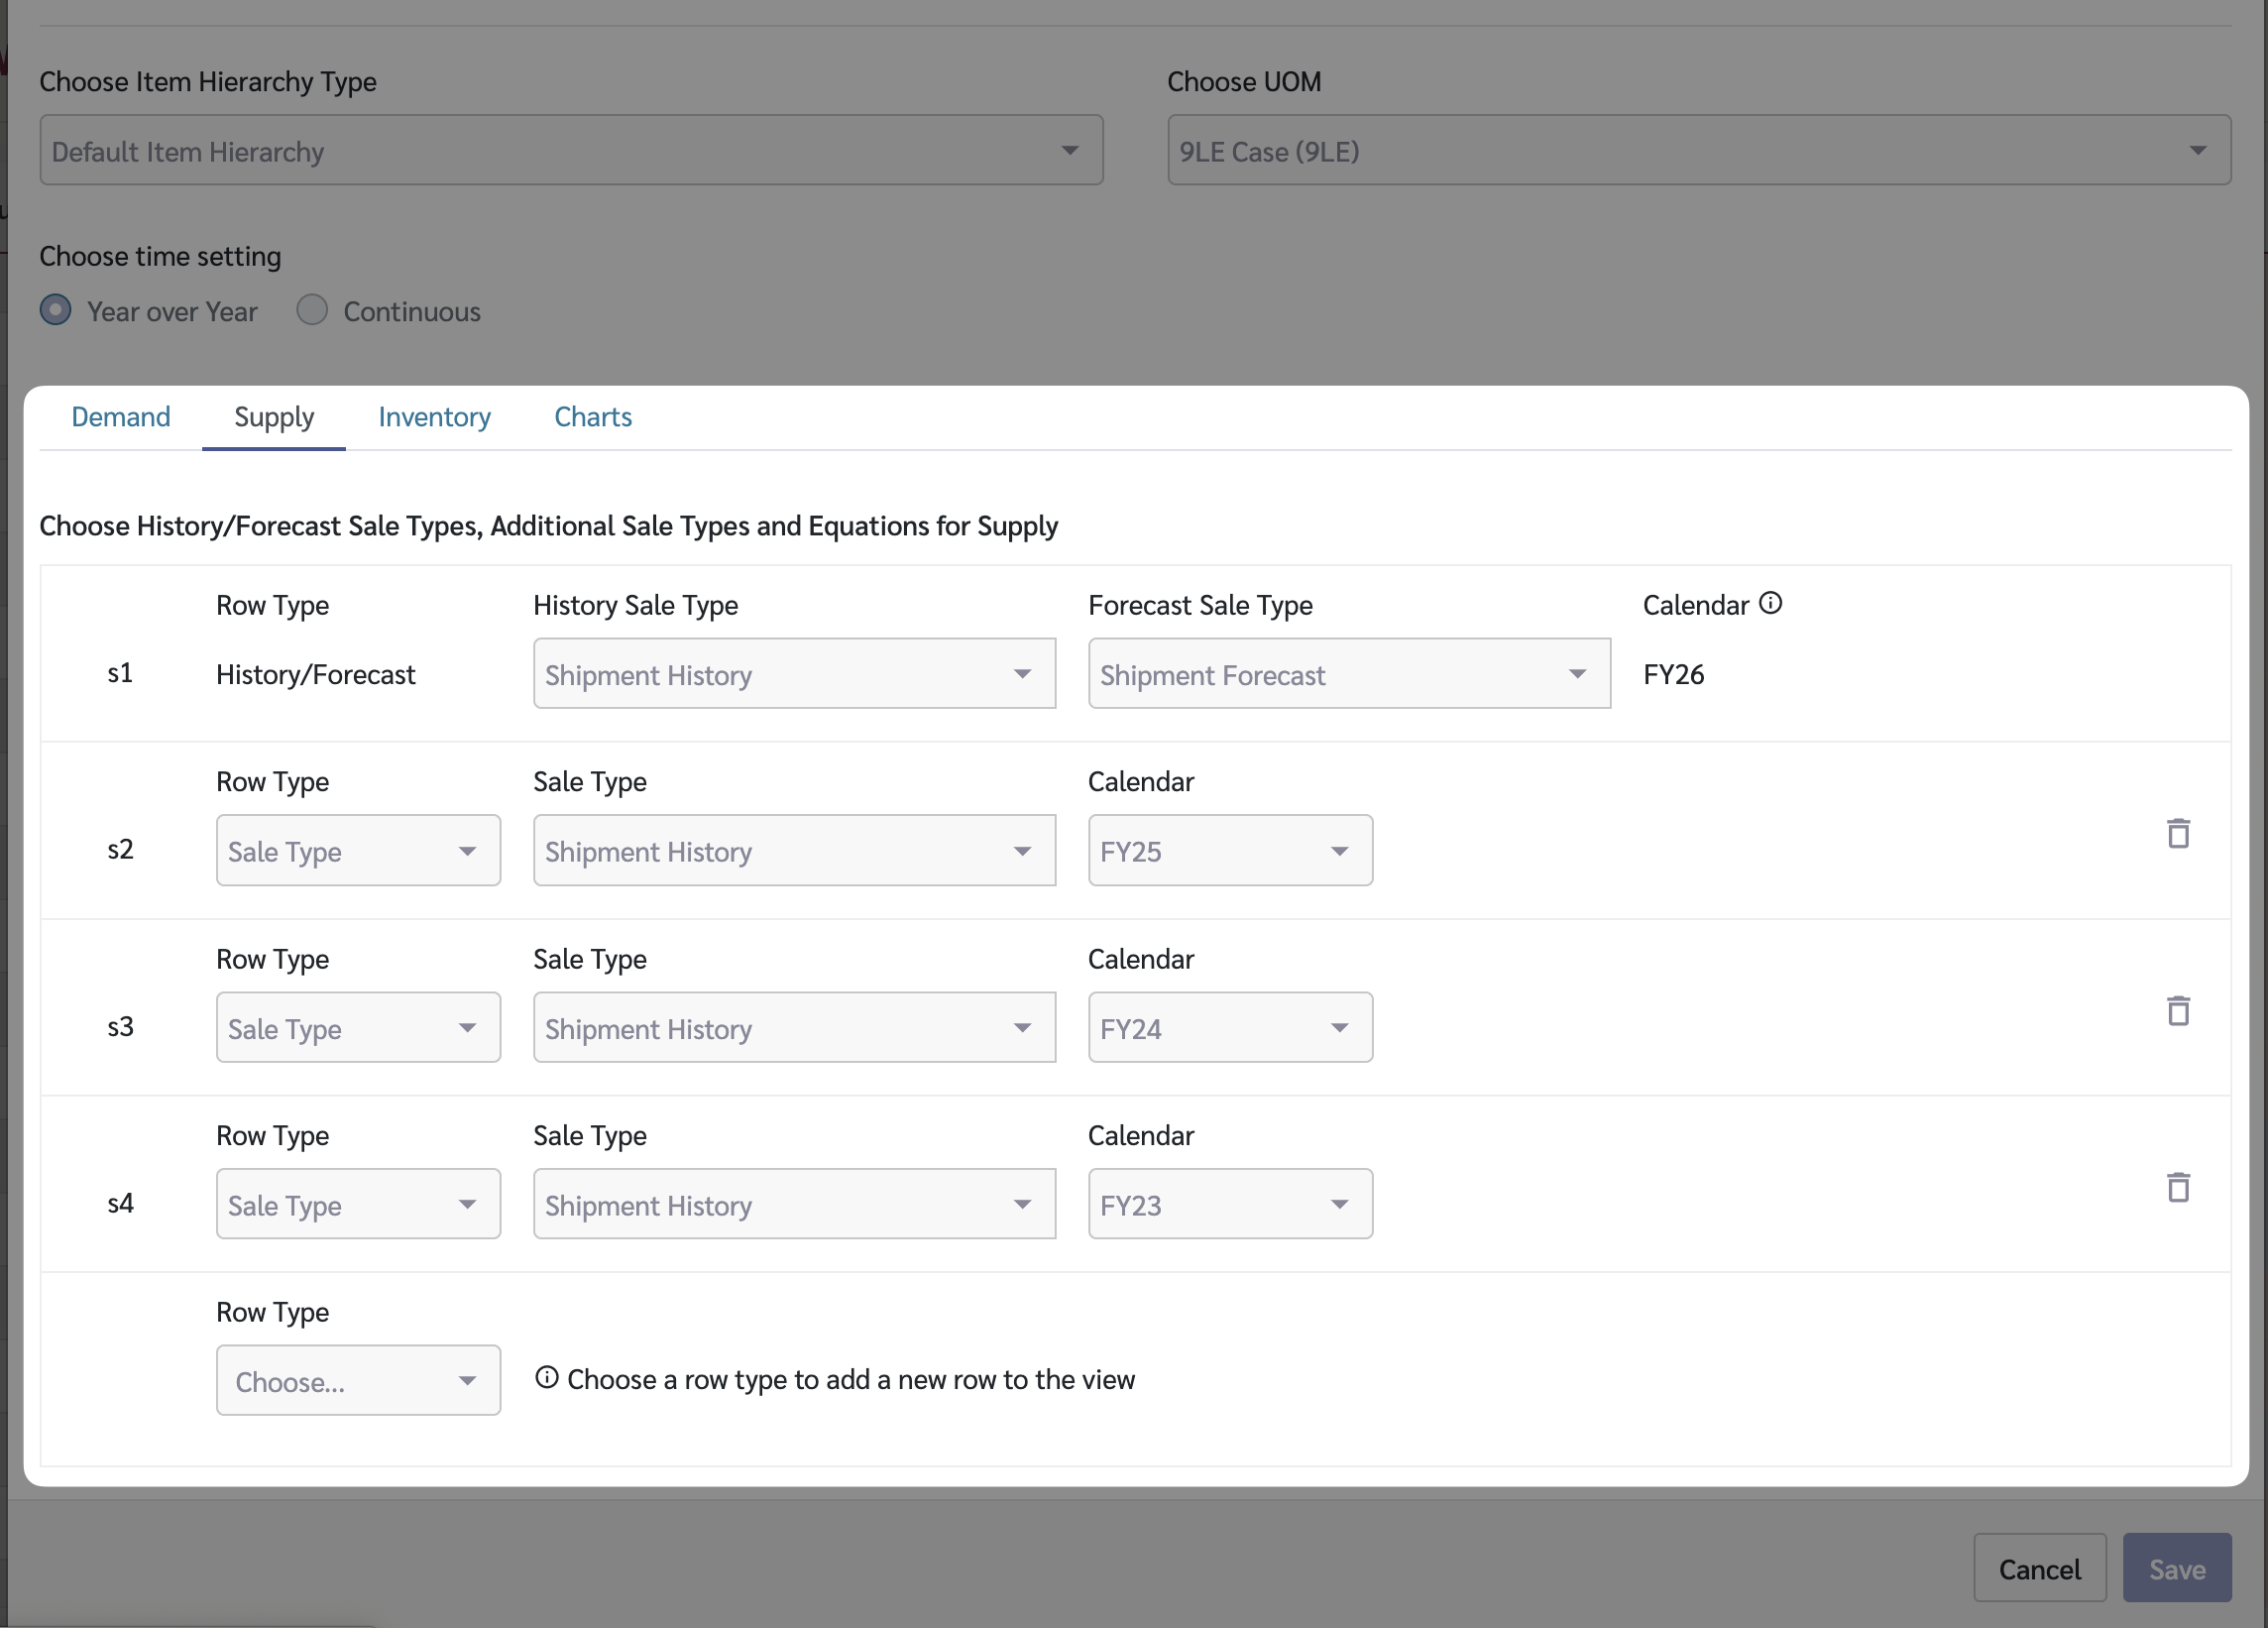Click info icon beside new row hint
Screen dimensions: 2268x1628
tap(546, 1377)
